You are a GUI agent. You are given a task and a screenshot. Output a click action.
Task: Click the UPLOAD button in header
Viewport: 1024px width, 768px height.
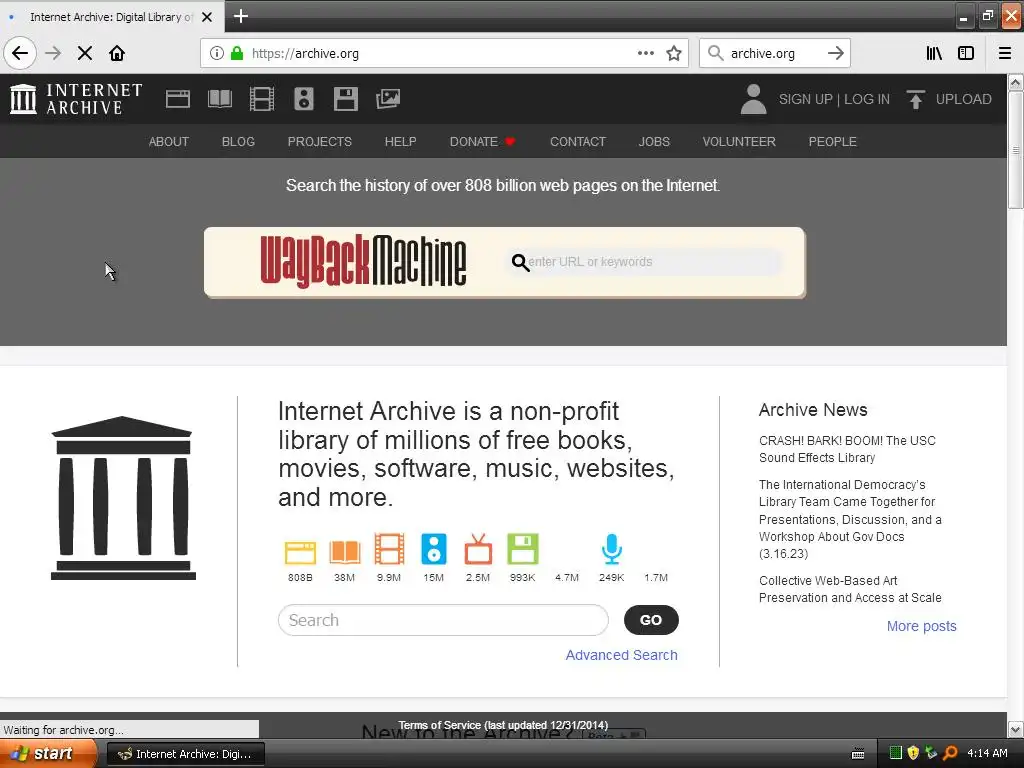point(949,99)
